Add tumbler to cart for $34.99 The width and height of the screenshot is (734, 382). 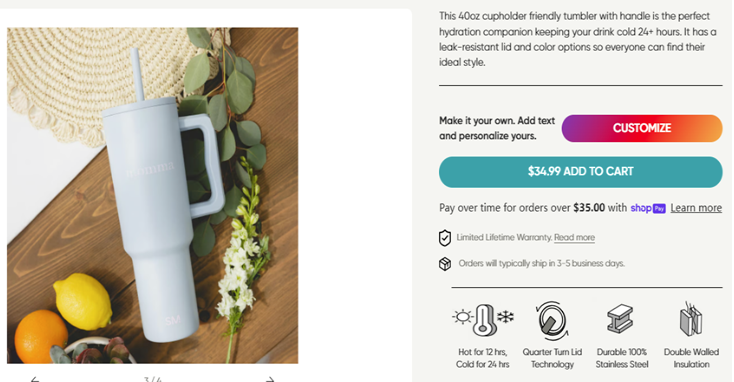[x=580, y=172]
